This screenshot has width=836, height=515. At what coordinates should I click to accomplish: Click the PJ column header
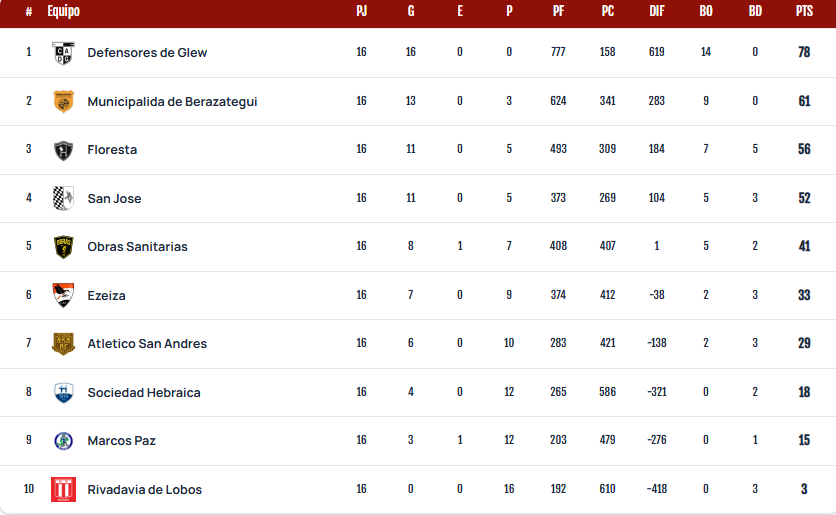(361, 11)
